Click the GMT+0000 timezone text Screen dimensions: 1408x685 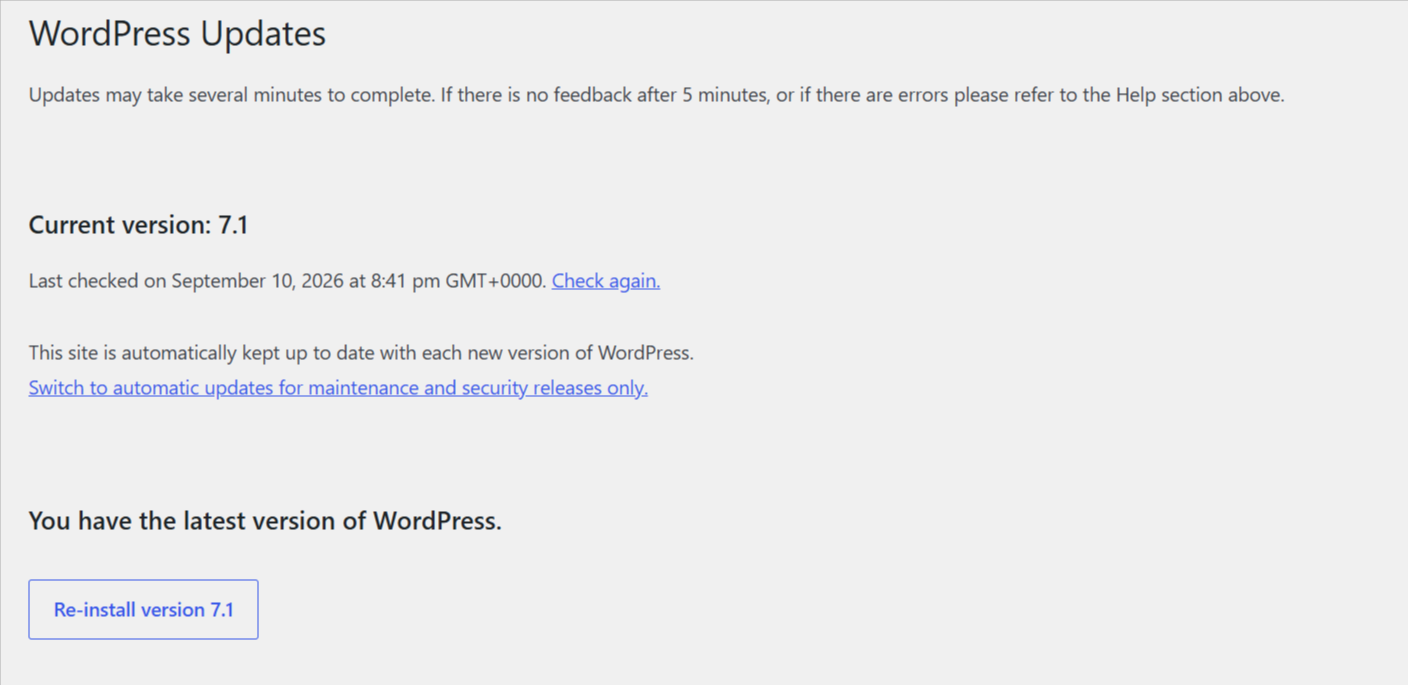pos(495,281)
